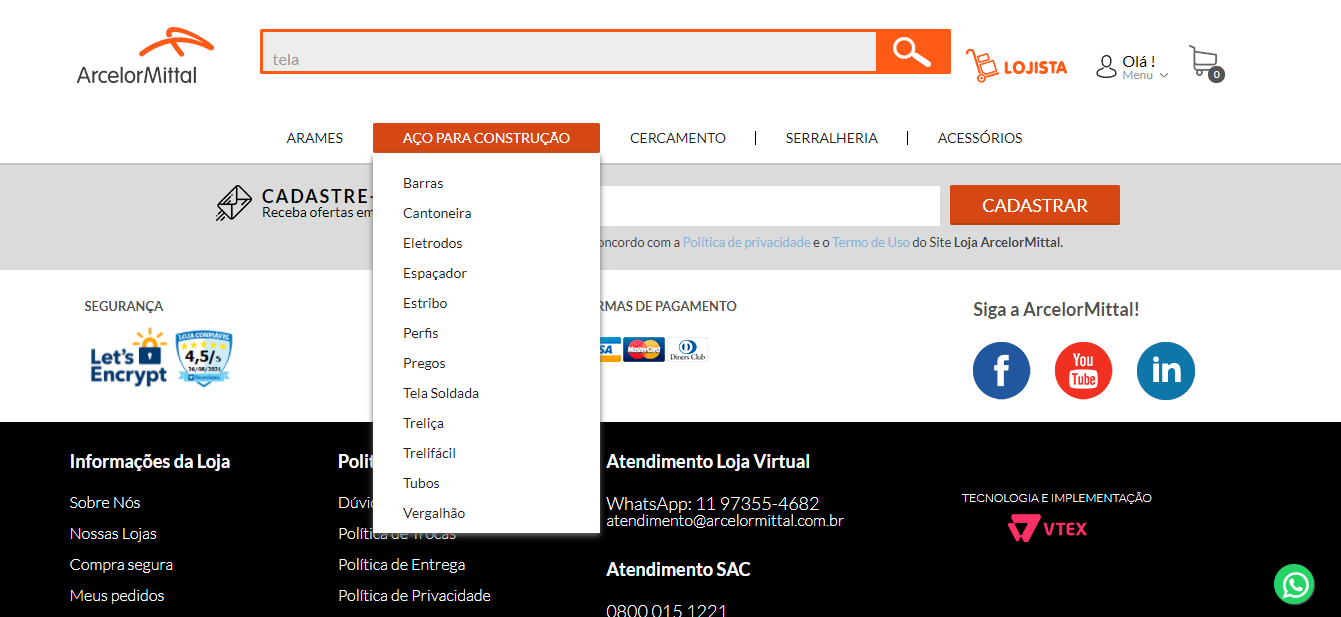Open the ARAMES menu

tap(315, 138)
